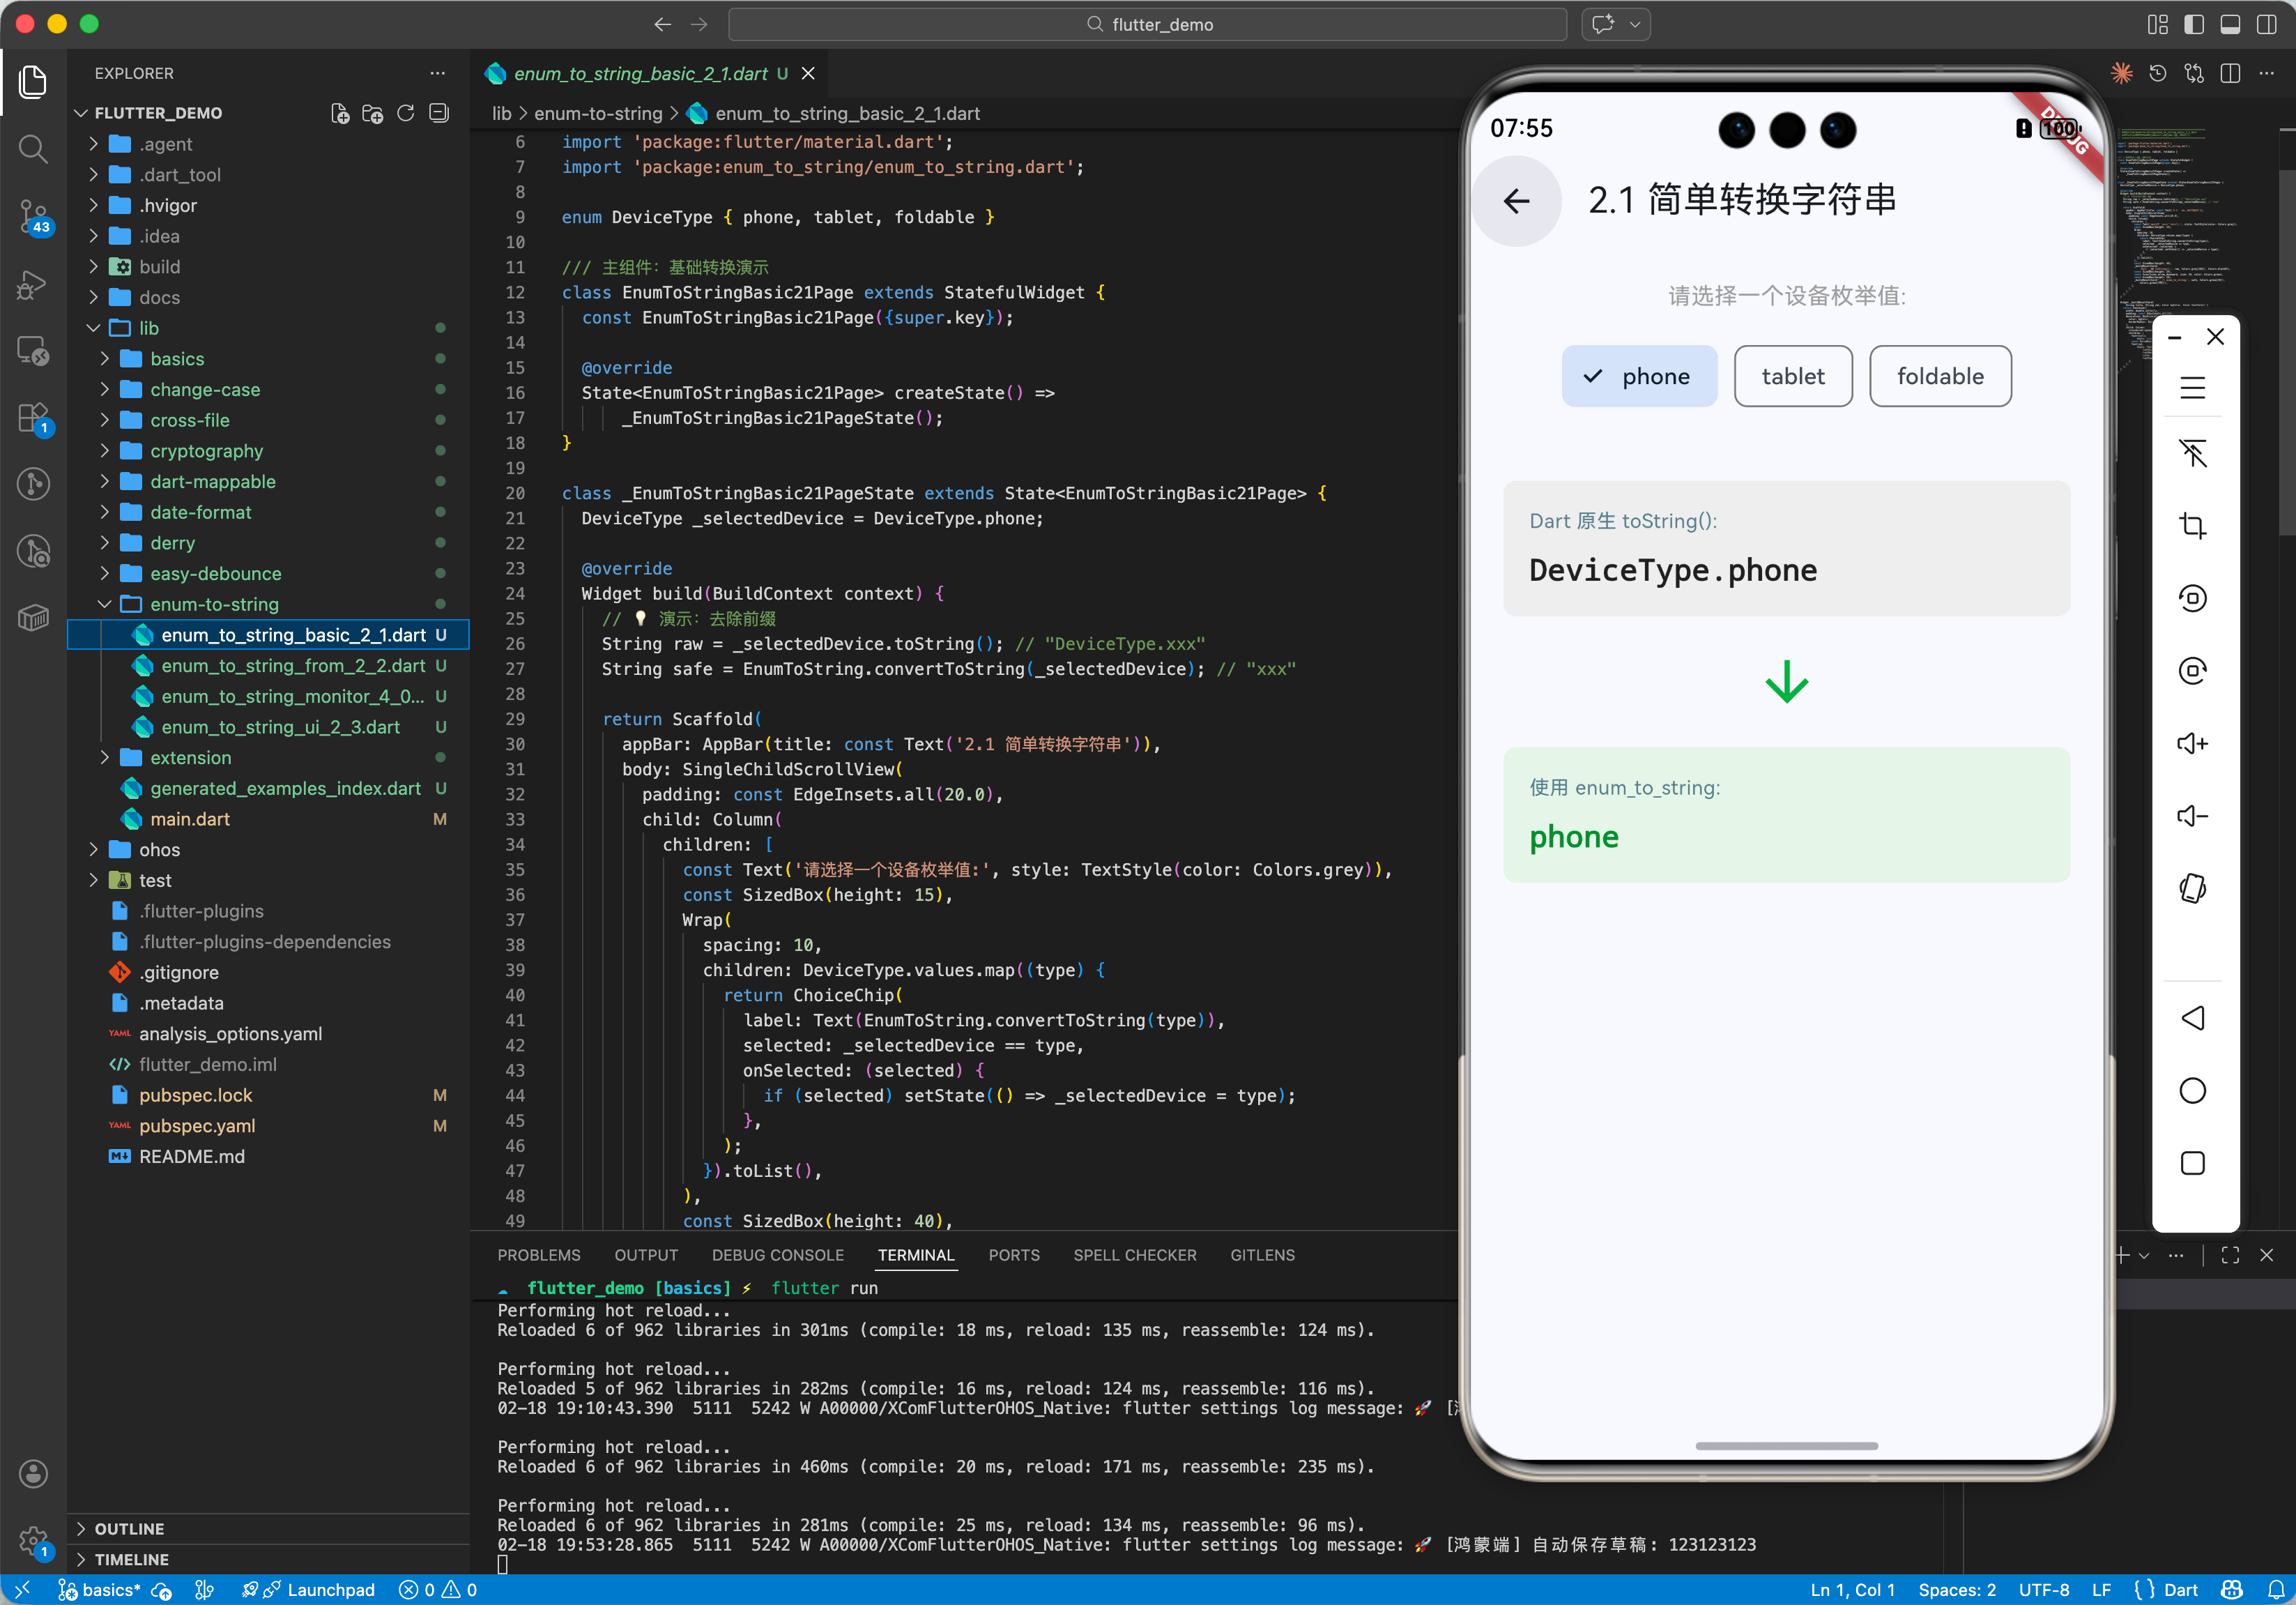Image resolution: width=2296 pixels, height=1605 pixels.
Task: Tap the back arrow in phone app bar
Action: (x=1516, y=201)
